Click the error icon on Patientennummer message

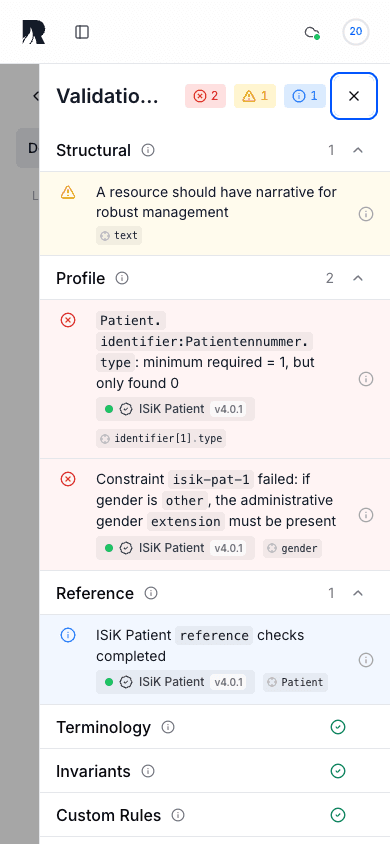[x=68, y=320]
